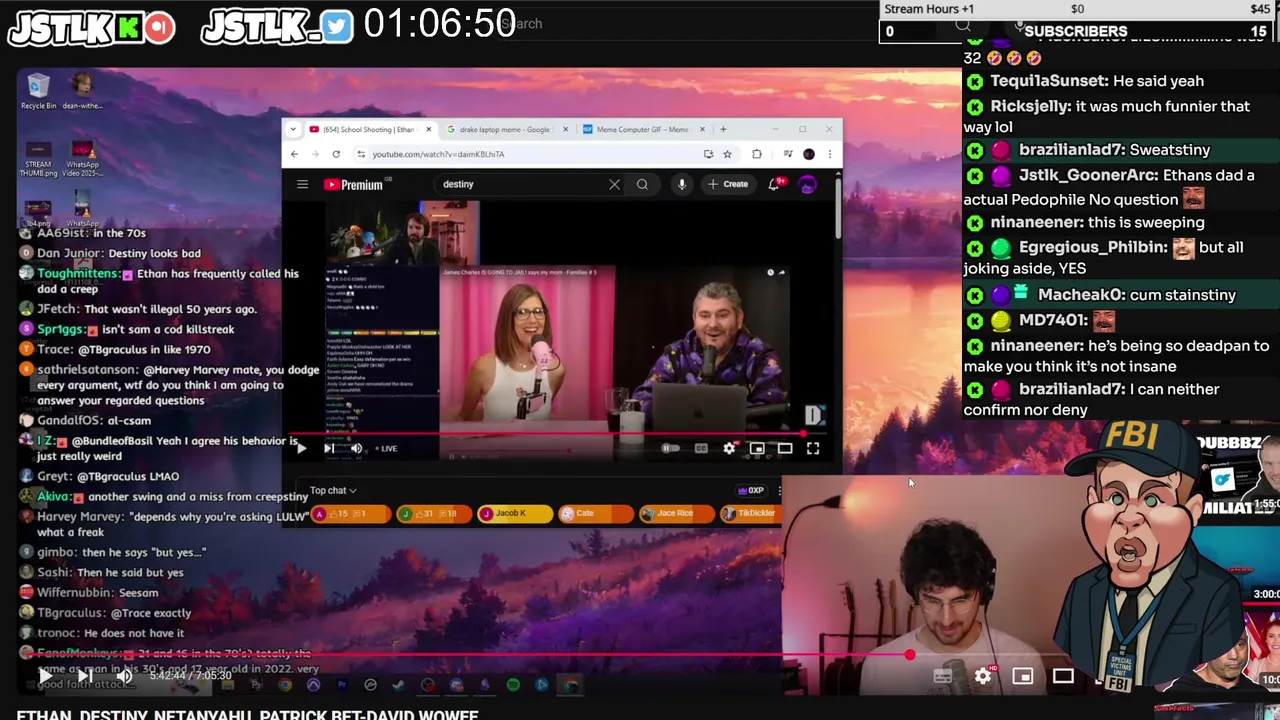The image size is (1280, 720).
Task: Reload the Chrome page
Action: pyautogui.click(x=336, y=154)
